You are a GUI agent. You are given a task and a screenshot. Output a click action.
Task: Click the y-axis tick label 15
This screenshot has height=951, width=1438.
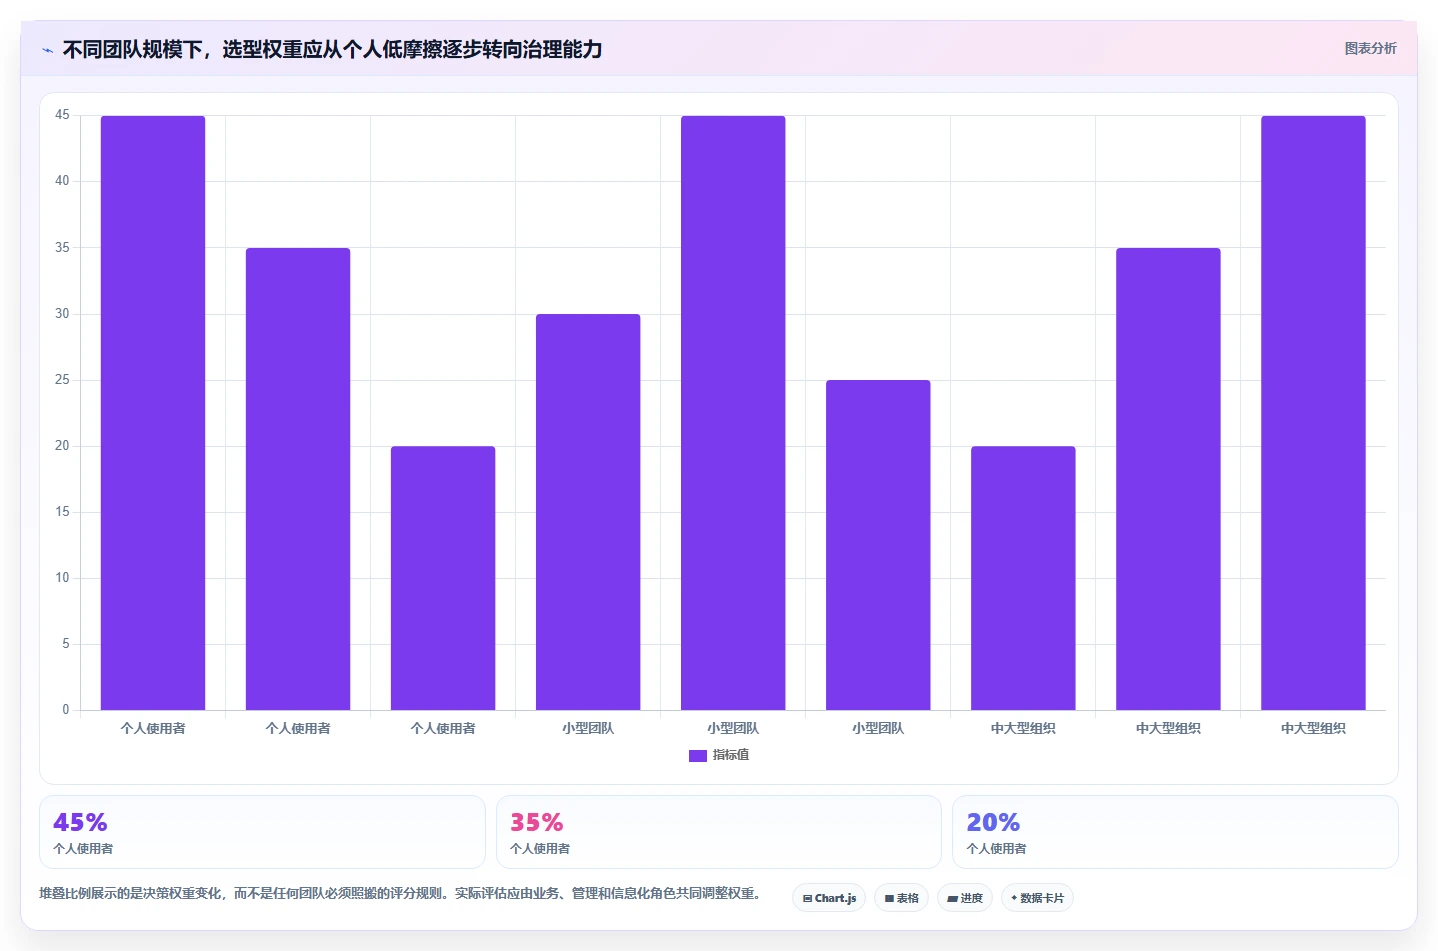click(62, 512)
